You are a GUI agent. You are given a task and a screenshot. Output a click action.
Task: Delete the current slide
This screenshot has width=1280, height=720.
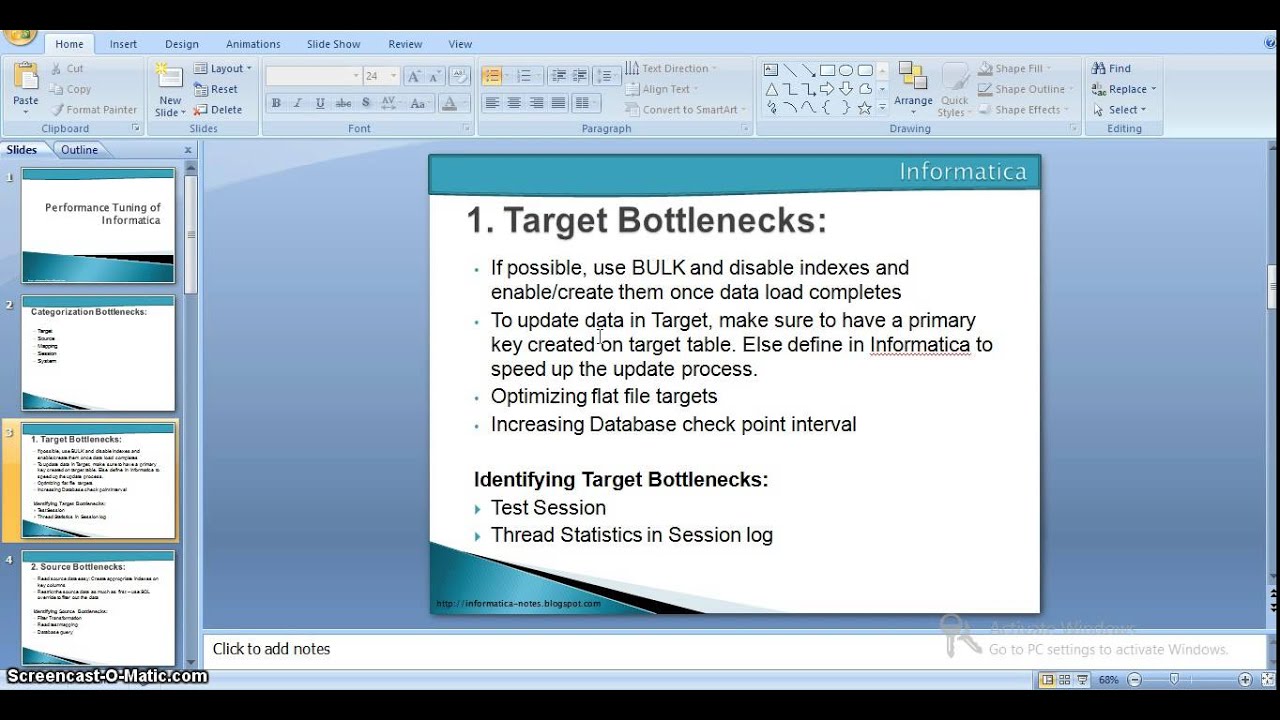(x=218, y=110)
